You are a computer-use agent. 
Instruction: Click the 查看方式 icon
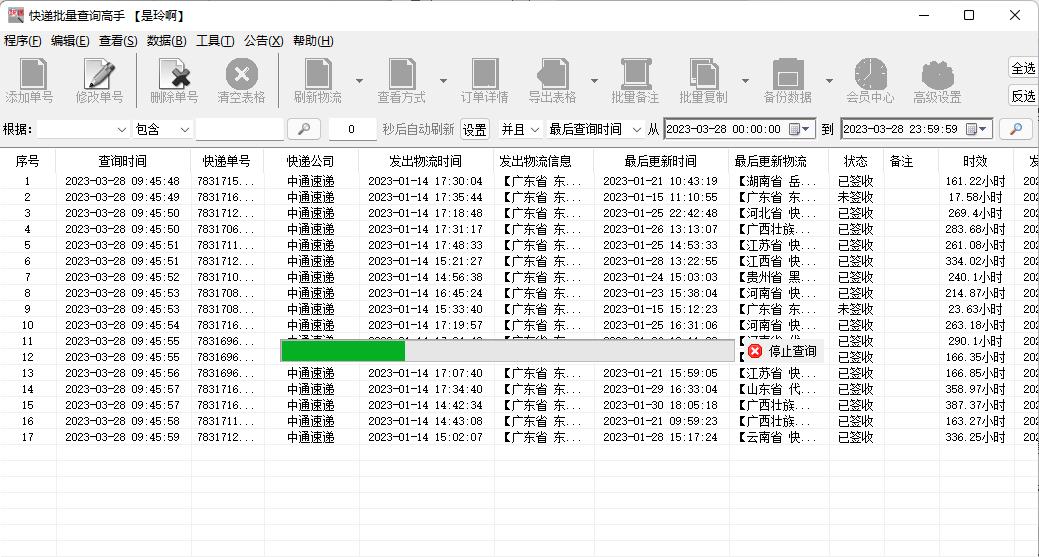point(402,73)
